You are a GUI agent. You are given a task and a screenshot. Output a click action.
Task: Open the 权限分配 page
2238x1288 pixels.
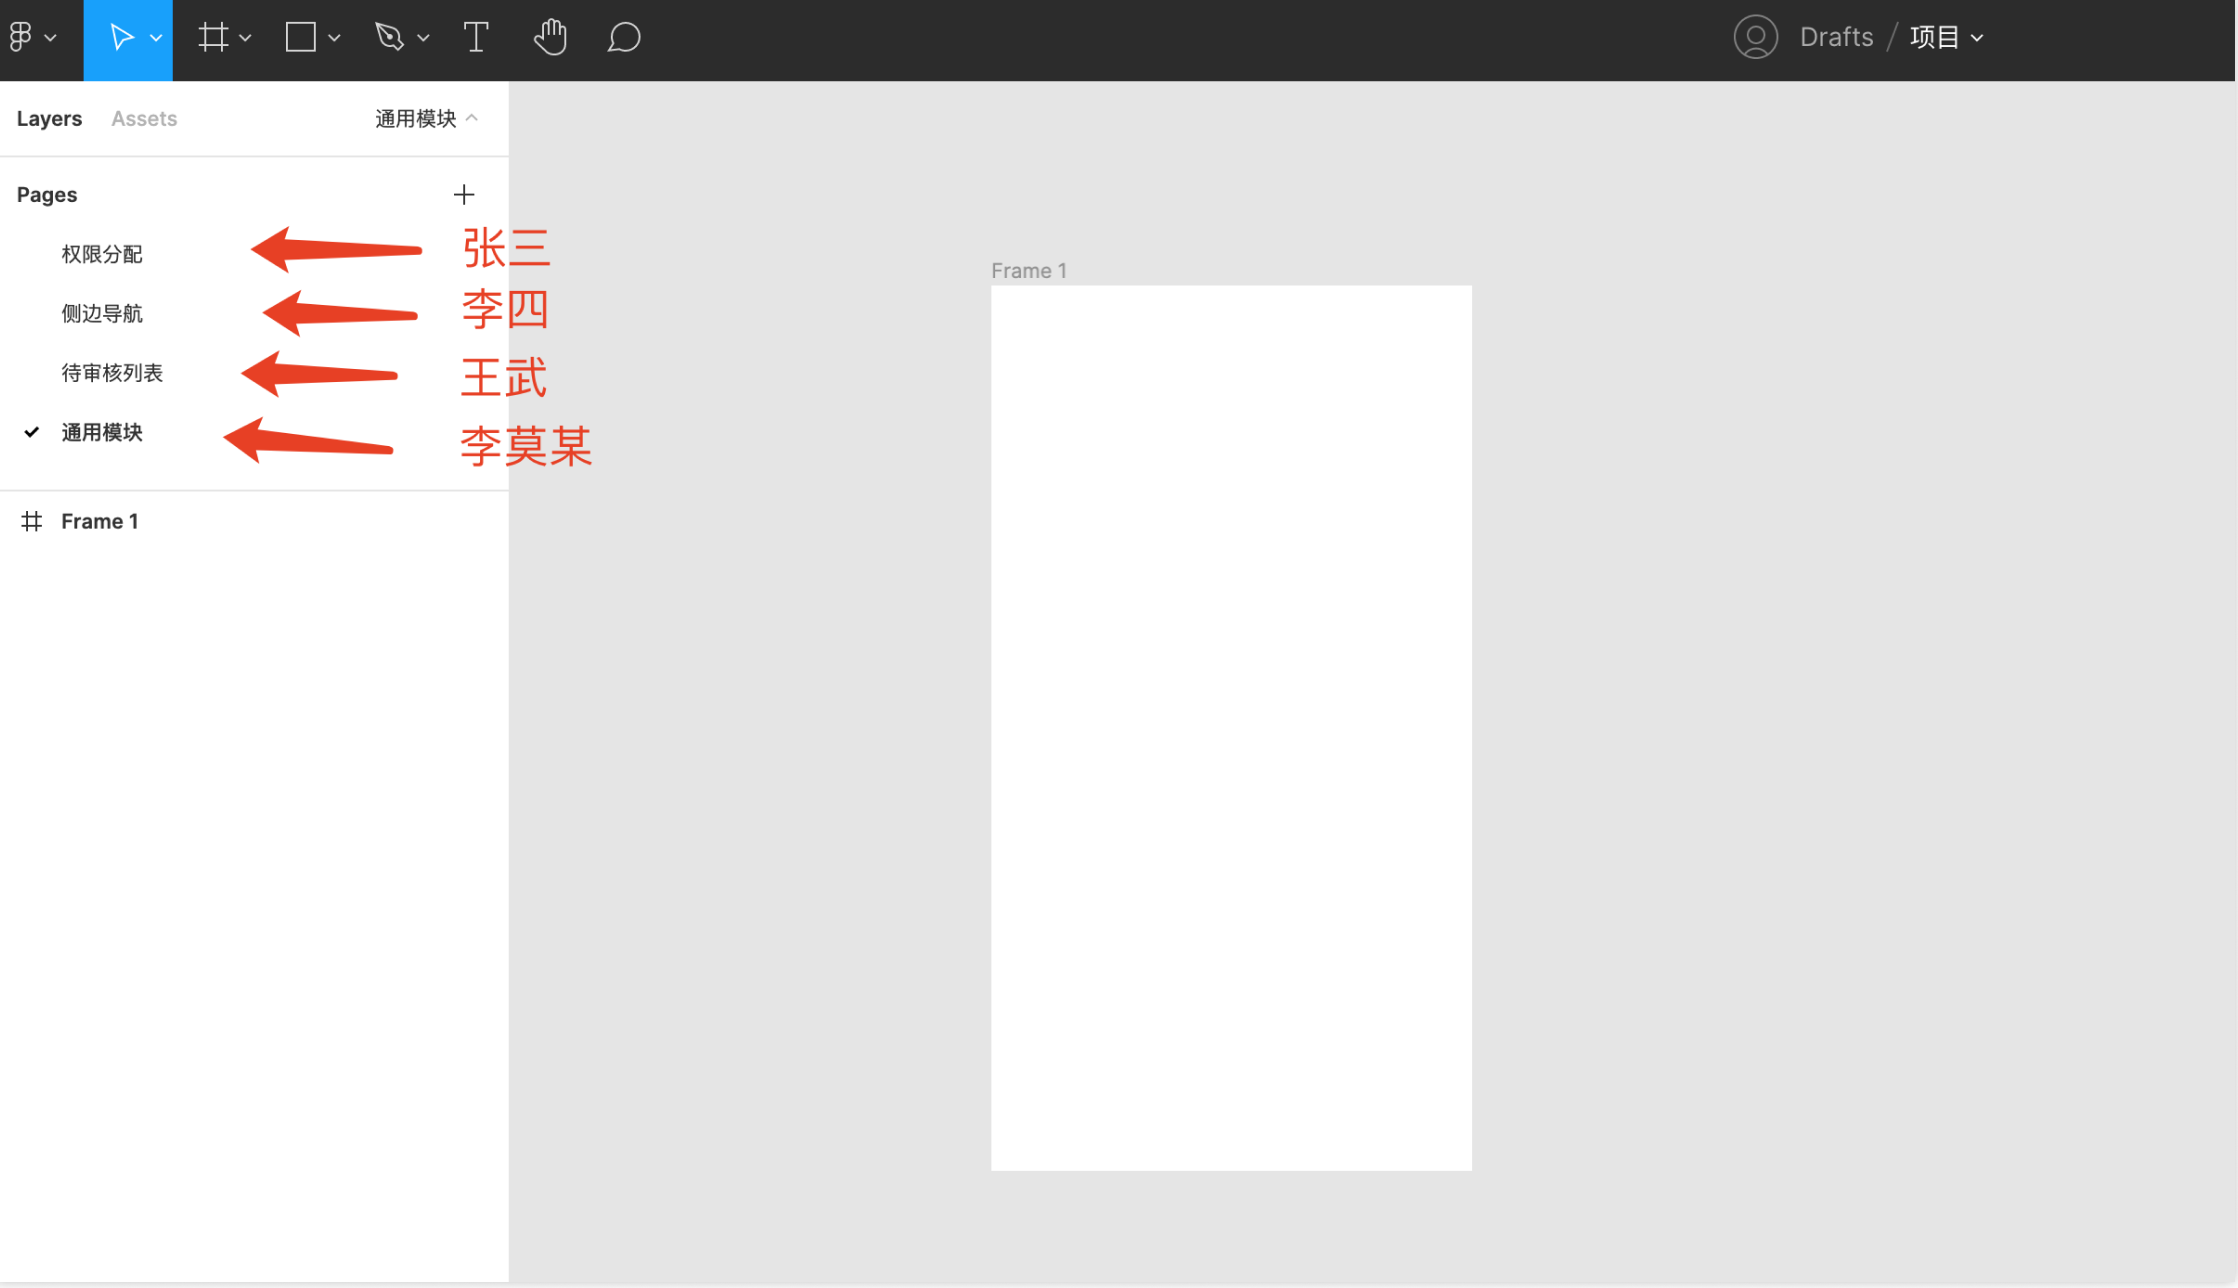coord(102,254)
